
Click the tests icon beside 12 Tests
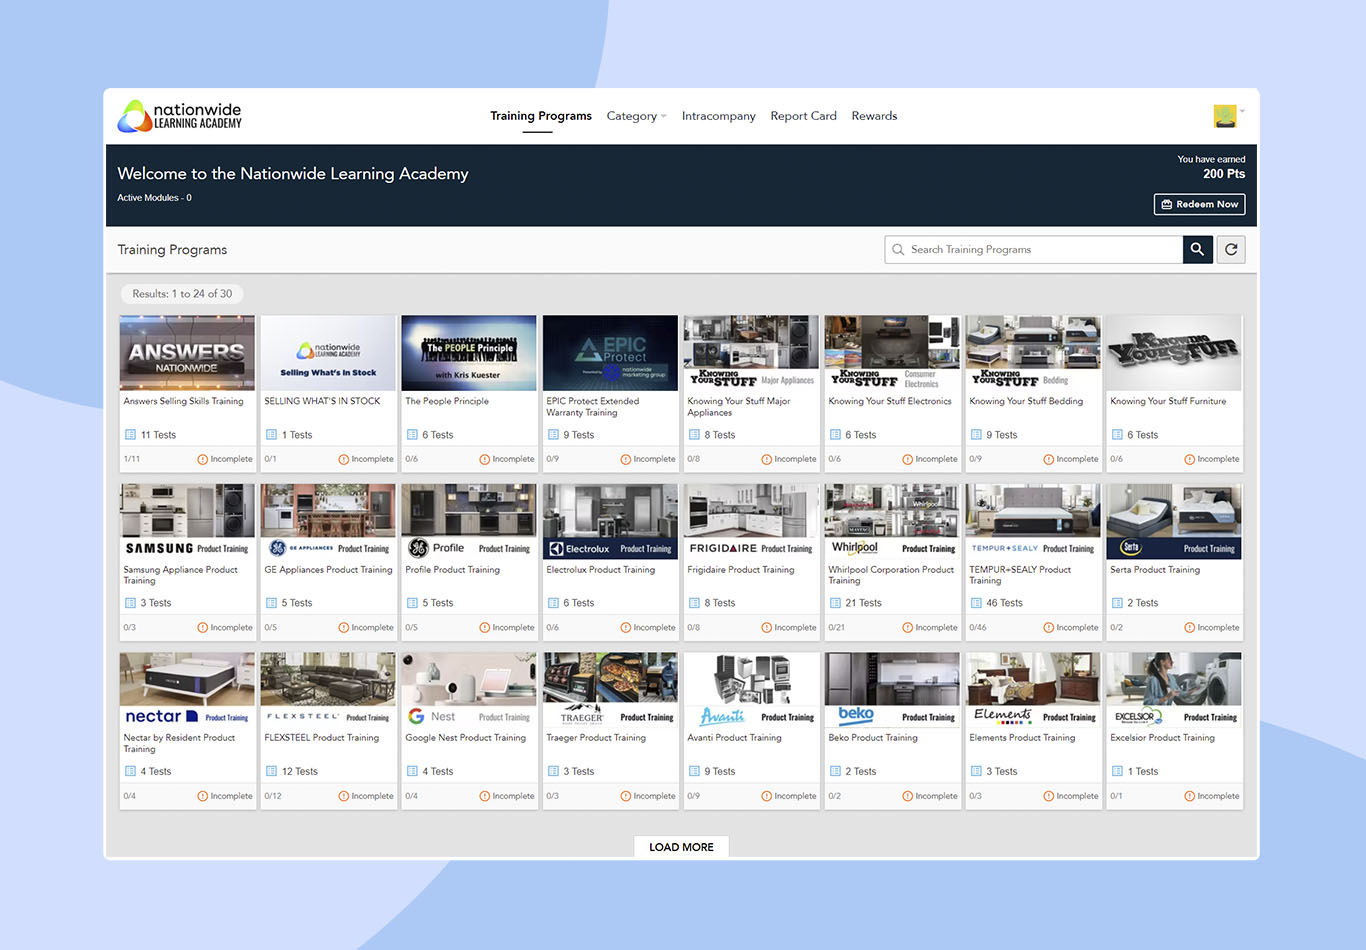(x=271, y=771)
